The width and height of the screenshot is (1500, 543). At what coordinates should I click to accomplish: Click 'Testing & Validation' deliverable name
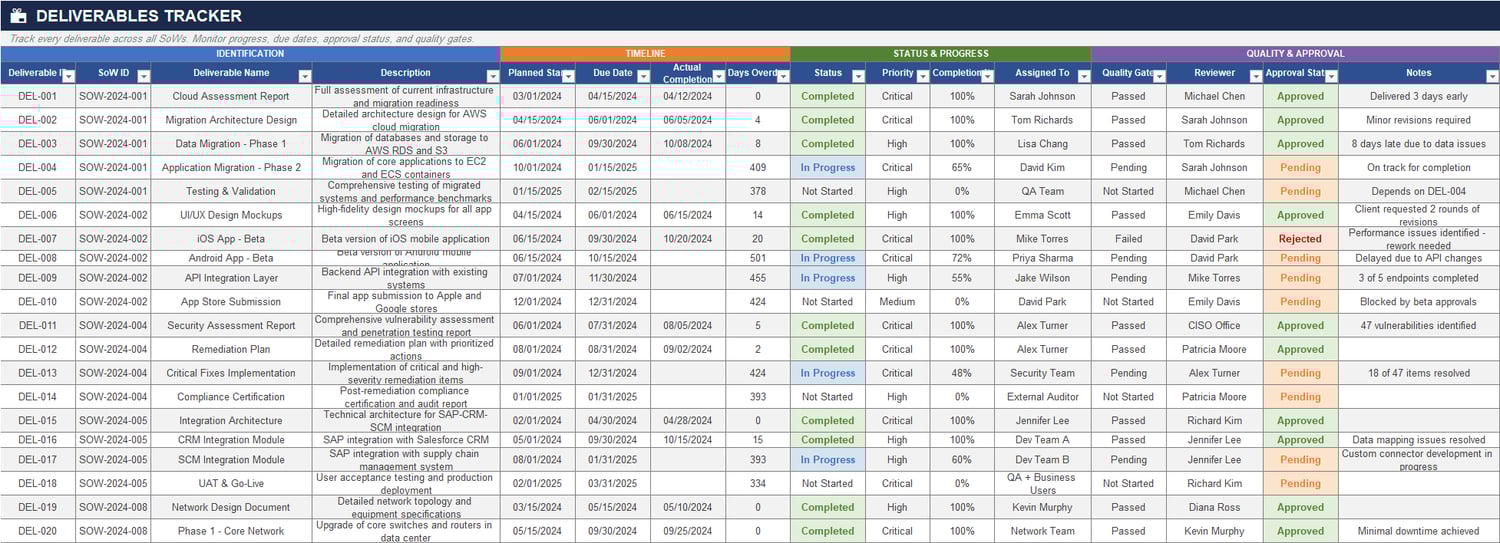click(231, 191)
